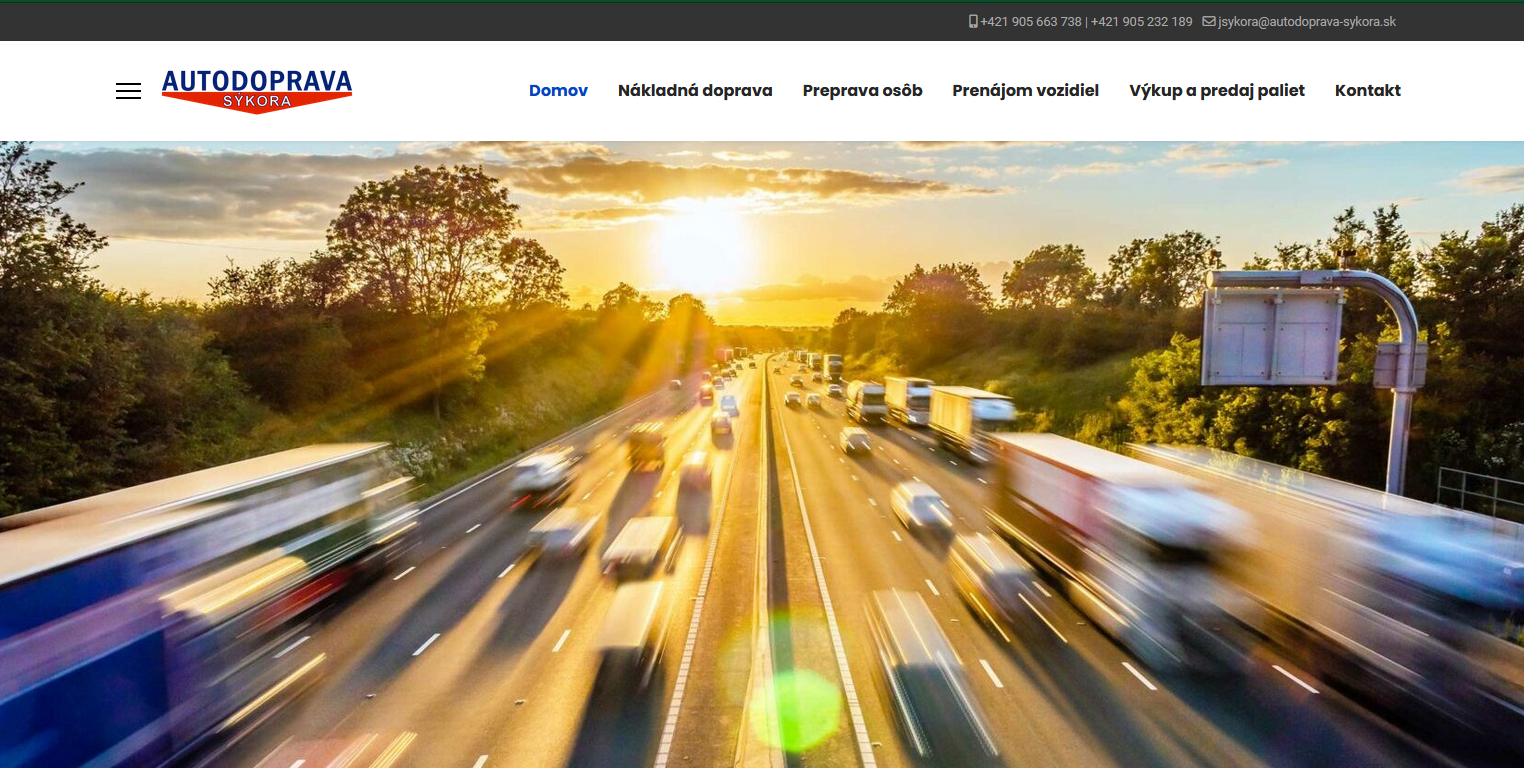Click the mobile phone icon in top bar
The width and height of the screenshot is (1524, 768).
point(973,21)
